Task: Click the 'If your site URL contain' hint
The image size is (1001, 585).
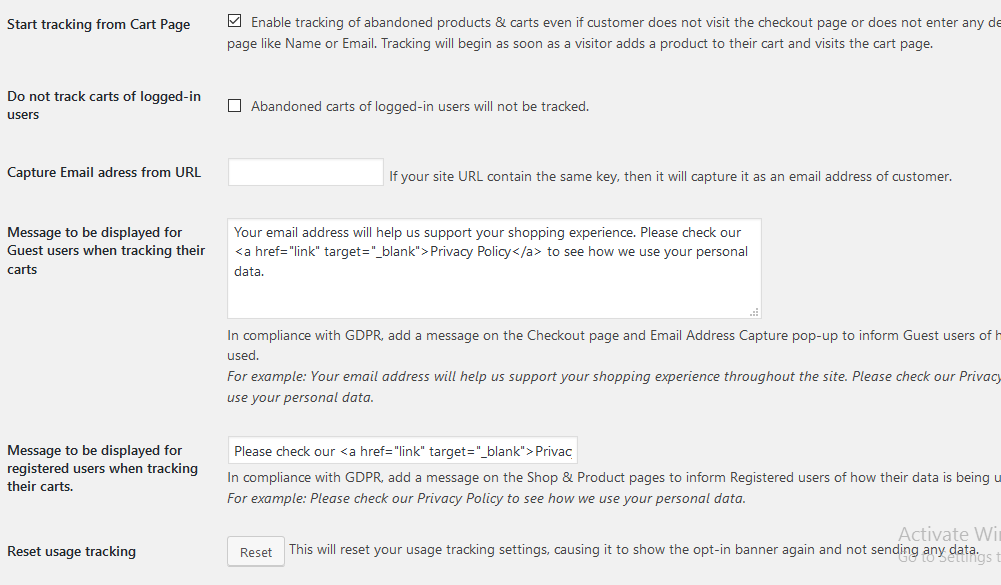Action: (670, 176)
